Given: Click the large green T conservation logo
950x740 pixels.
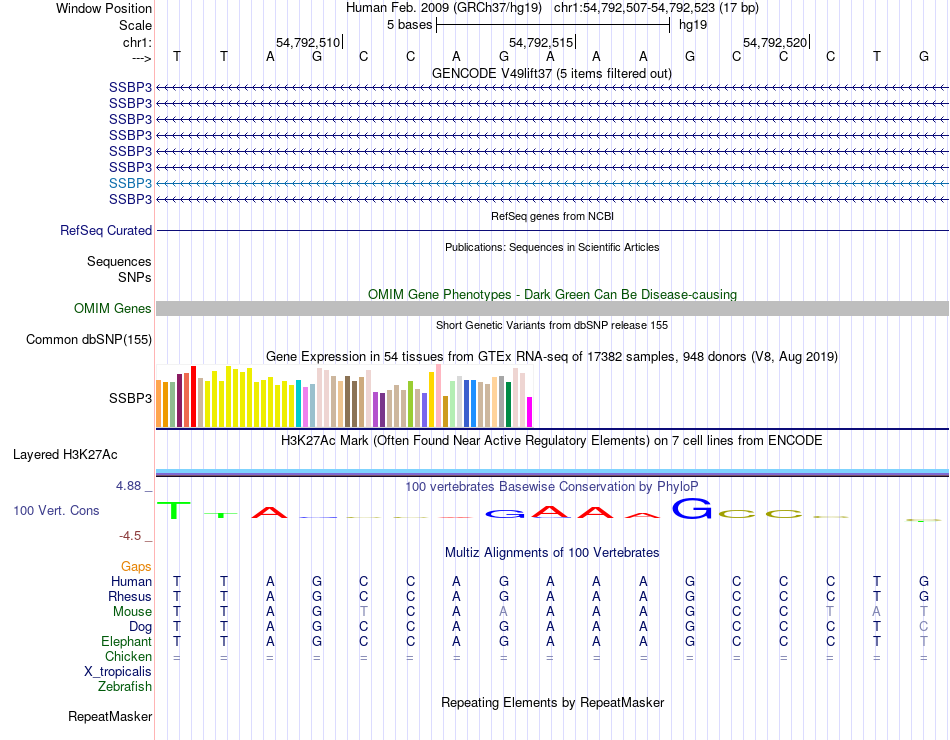Looking at the screenshot, I should (x=174, y=510).
